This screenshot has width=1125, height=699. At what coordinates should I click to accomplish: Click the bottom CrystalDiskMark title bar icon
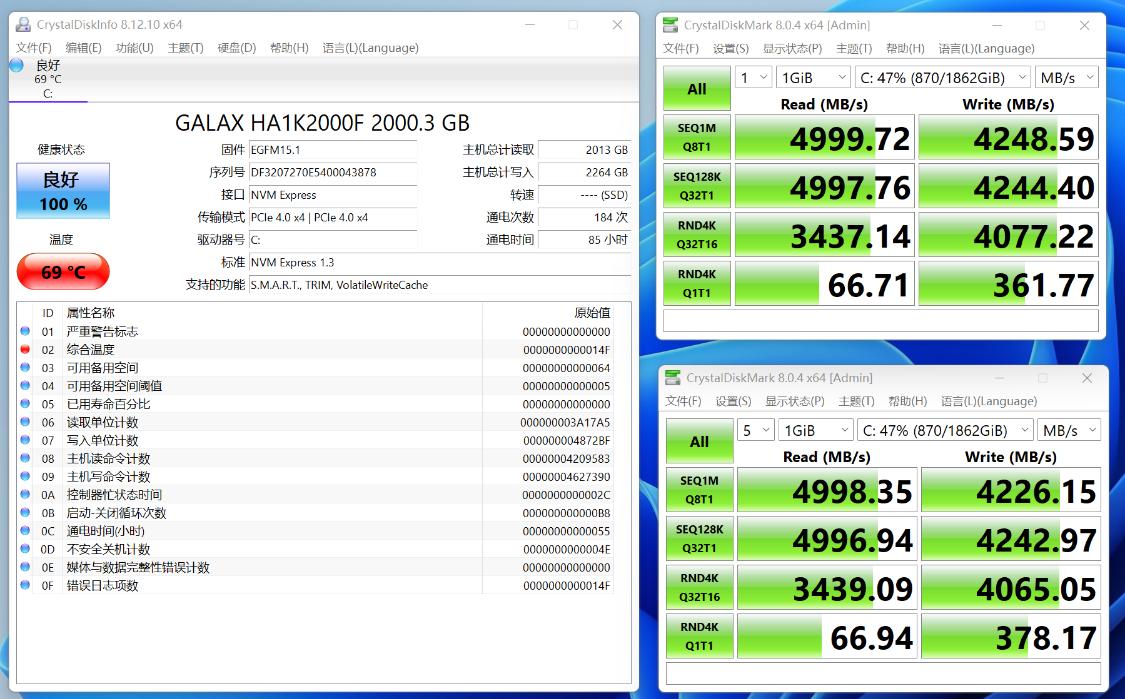coord(673,378)
